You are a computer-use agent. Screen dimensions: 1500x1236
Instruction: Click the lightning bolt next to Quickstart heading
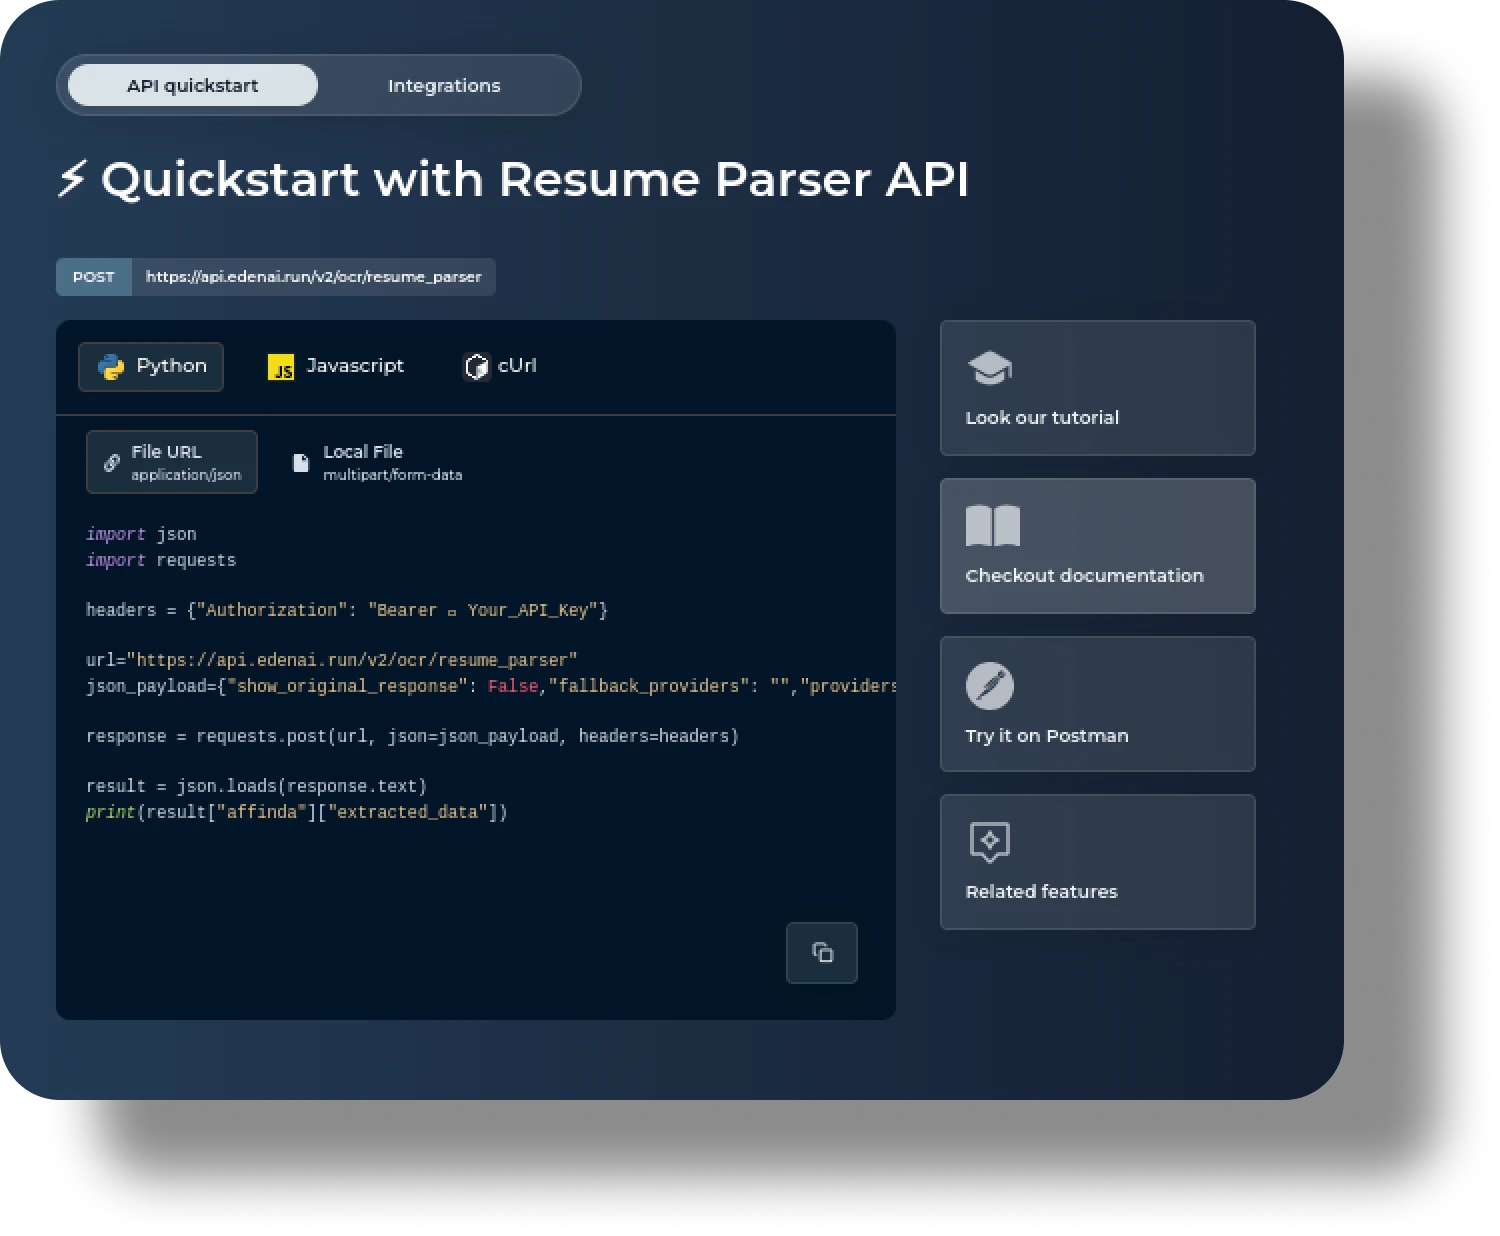pyautogui.click(x=71, y=179)
